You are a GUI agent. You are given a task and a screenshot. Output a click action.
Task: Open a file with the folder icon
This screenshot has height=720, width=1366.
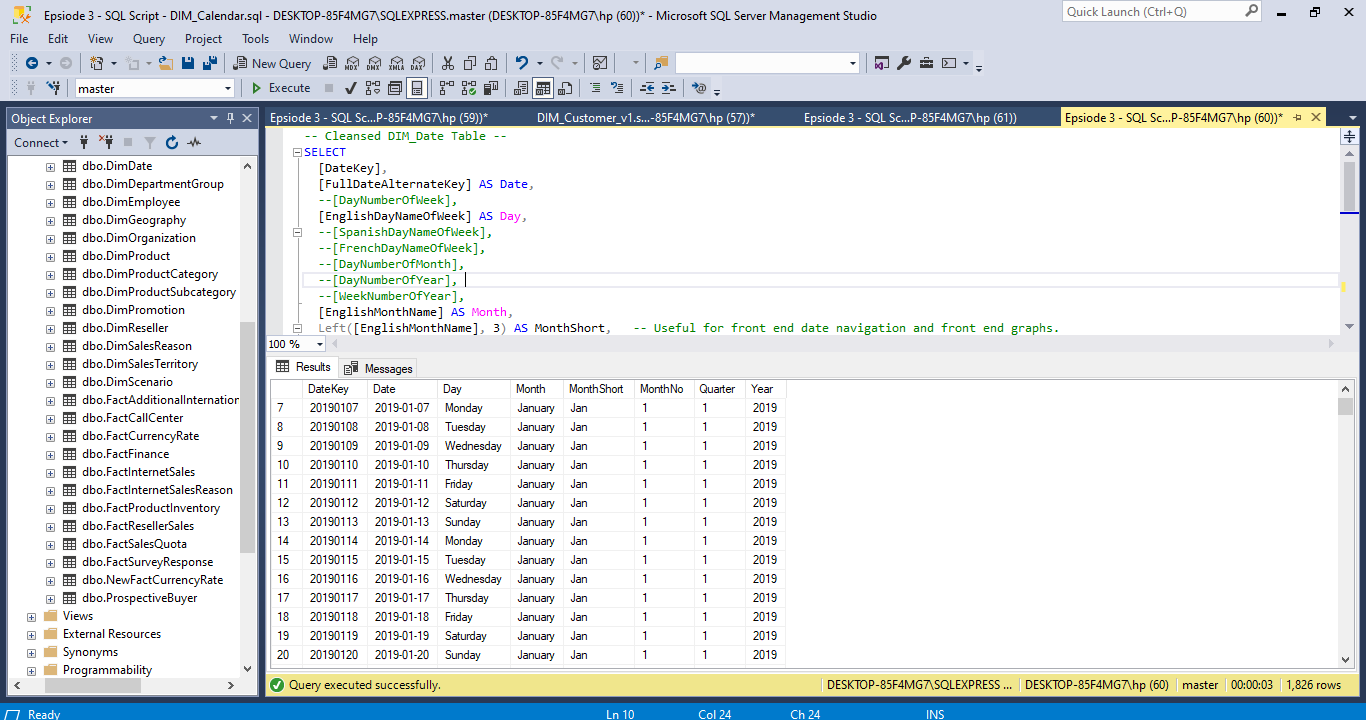166,63
